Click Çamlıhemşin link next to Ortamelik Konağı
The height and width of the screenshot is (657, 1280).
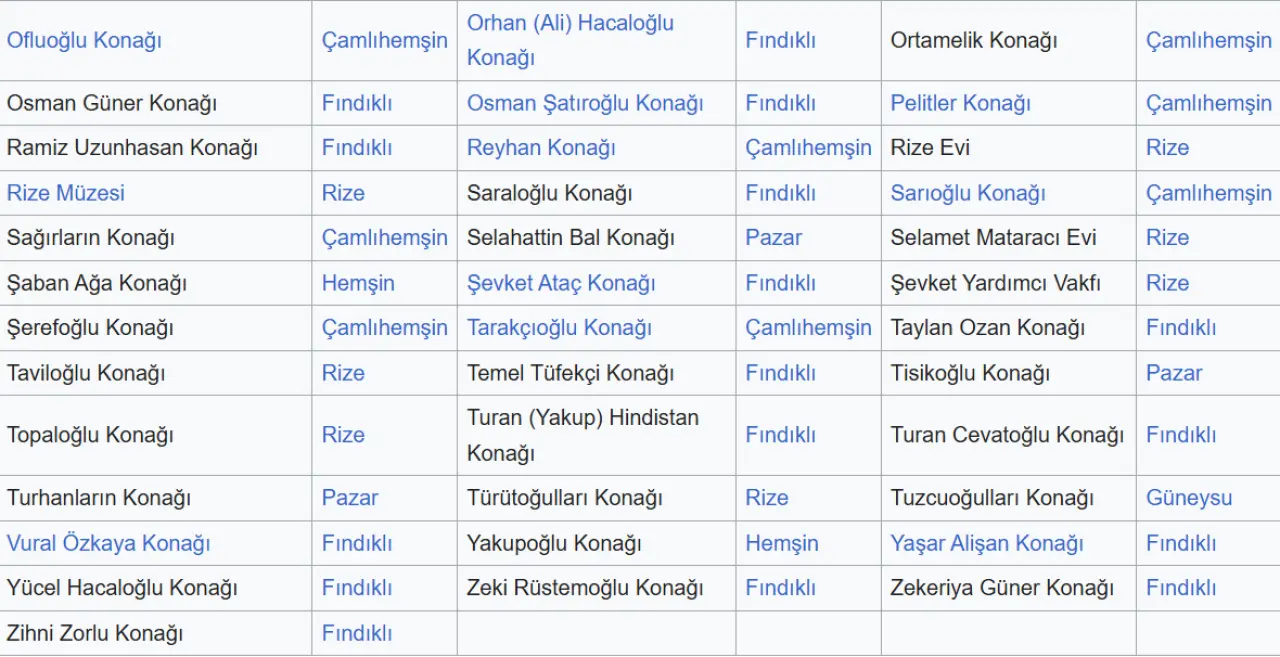(x=1209, y=40)
